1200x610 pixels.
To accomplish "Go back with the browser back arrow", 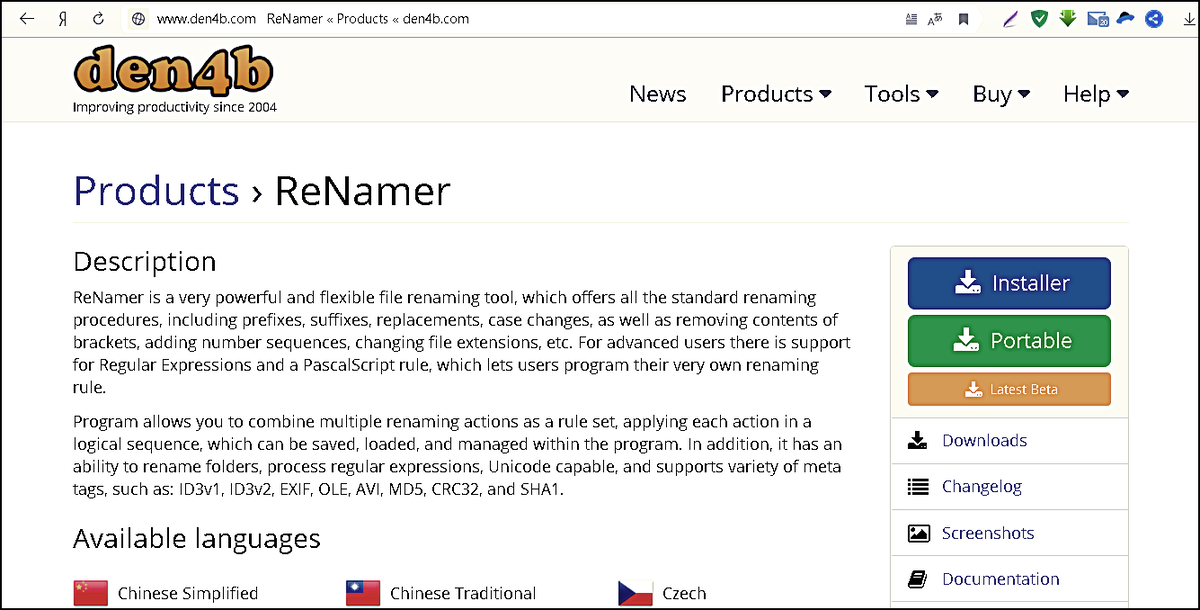I will coord(27,19).
